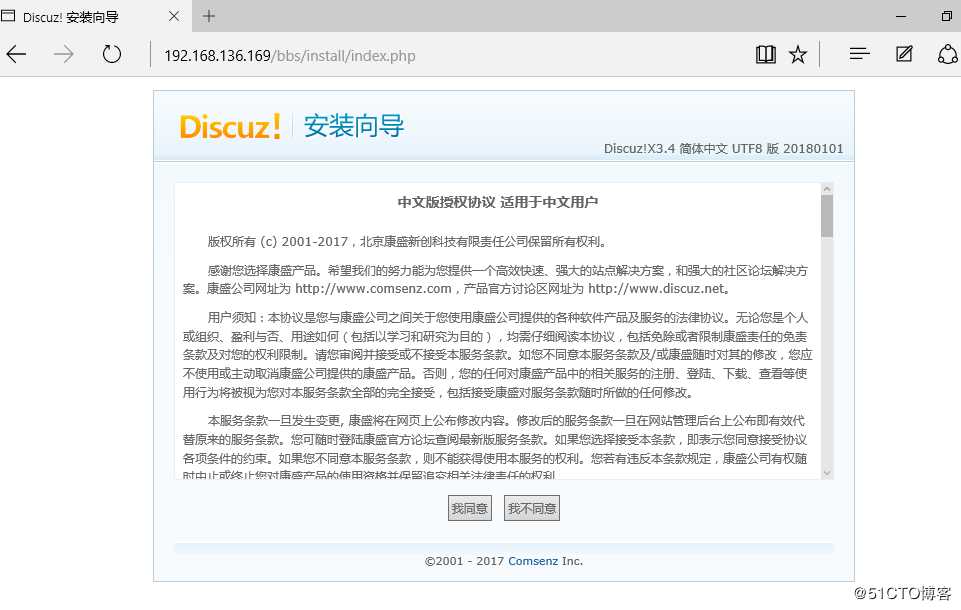Click the 我不同意 disagree button
This screenshot has height=610, width=961.
click(x=531, y=508)
